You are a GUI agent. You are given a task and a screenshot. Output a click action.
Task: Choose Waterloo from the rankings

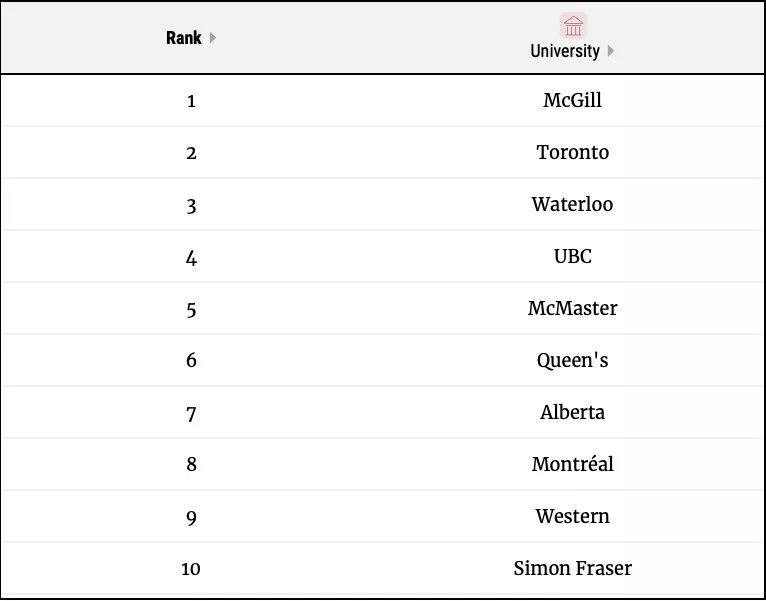(x=573, y=204)
